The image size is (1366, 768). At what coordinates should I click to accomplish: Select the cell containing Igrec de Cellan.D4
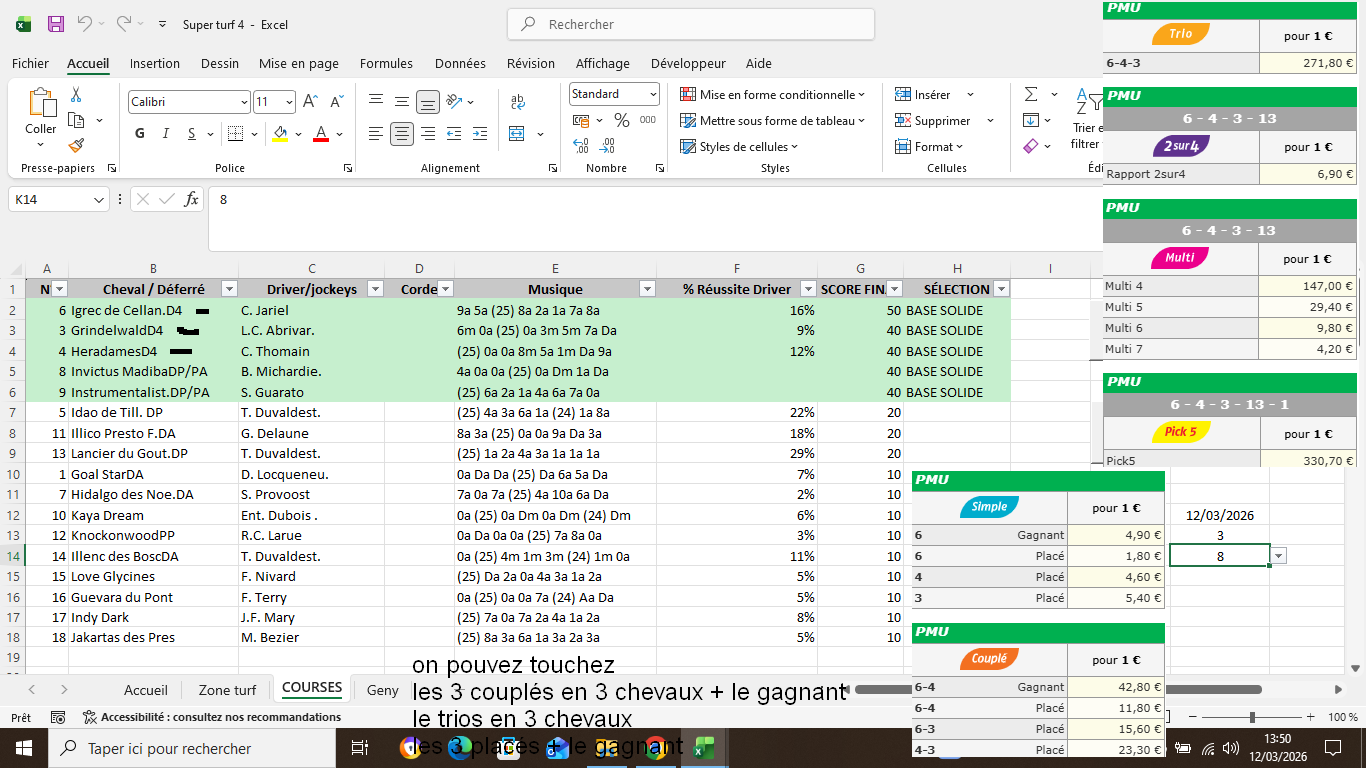[153, 310]
